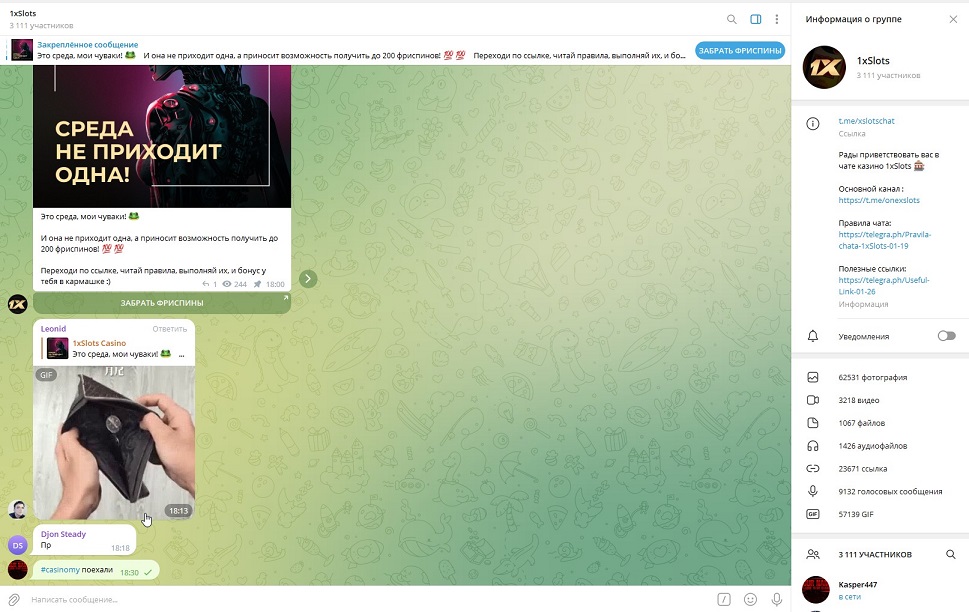Viewport: 969px width, 612px height.
Task: Click the forward arrow beside the post
Action: 308,279
